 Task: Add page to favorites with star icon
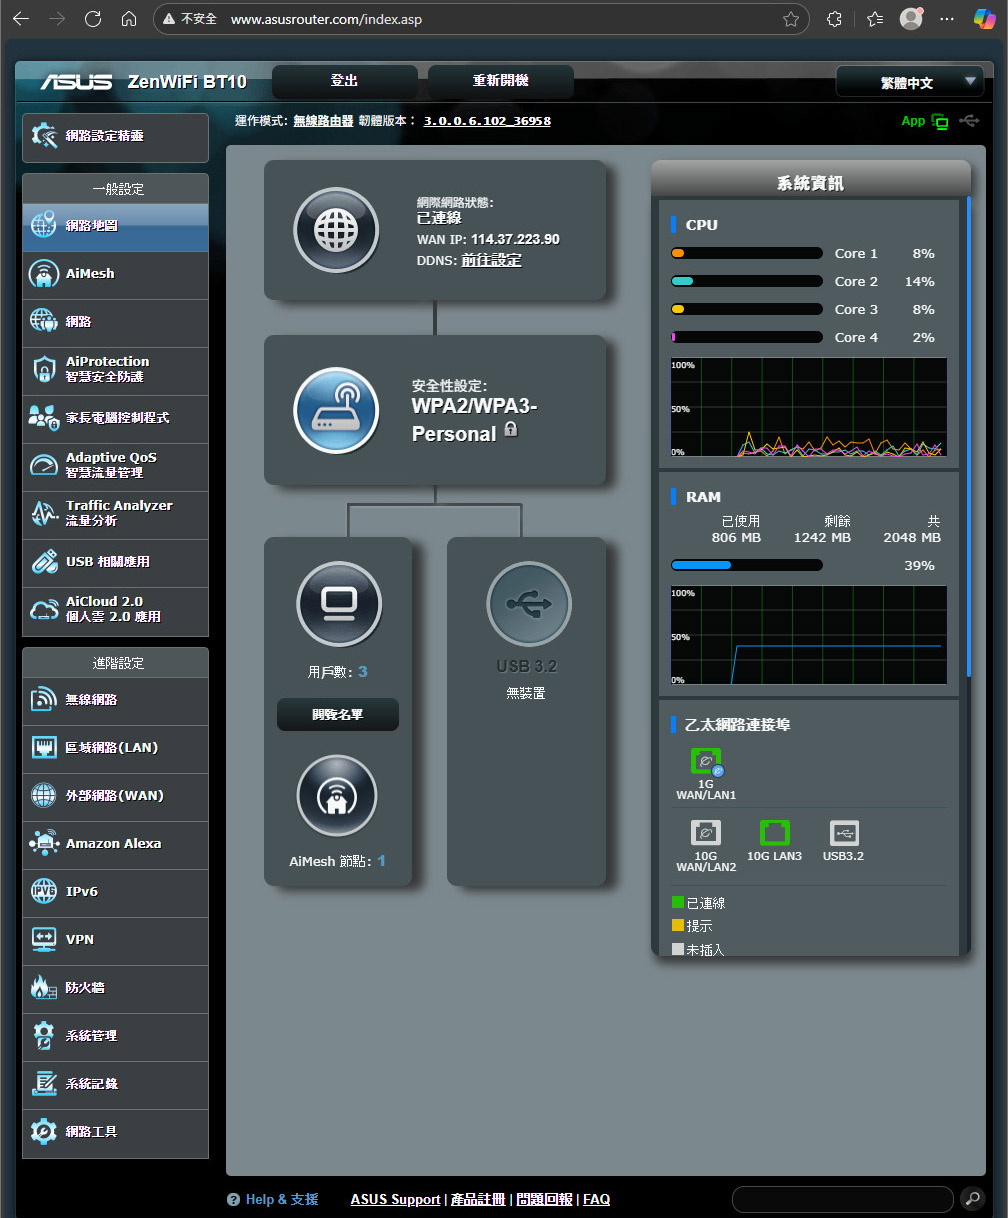coord(791,19)
